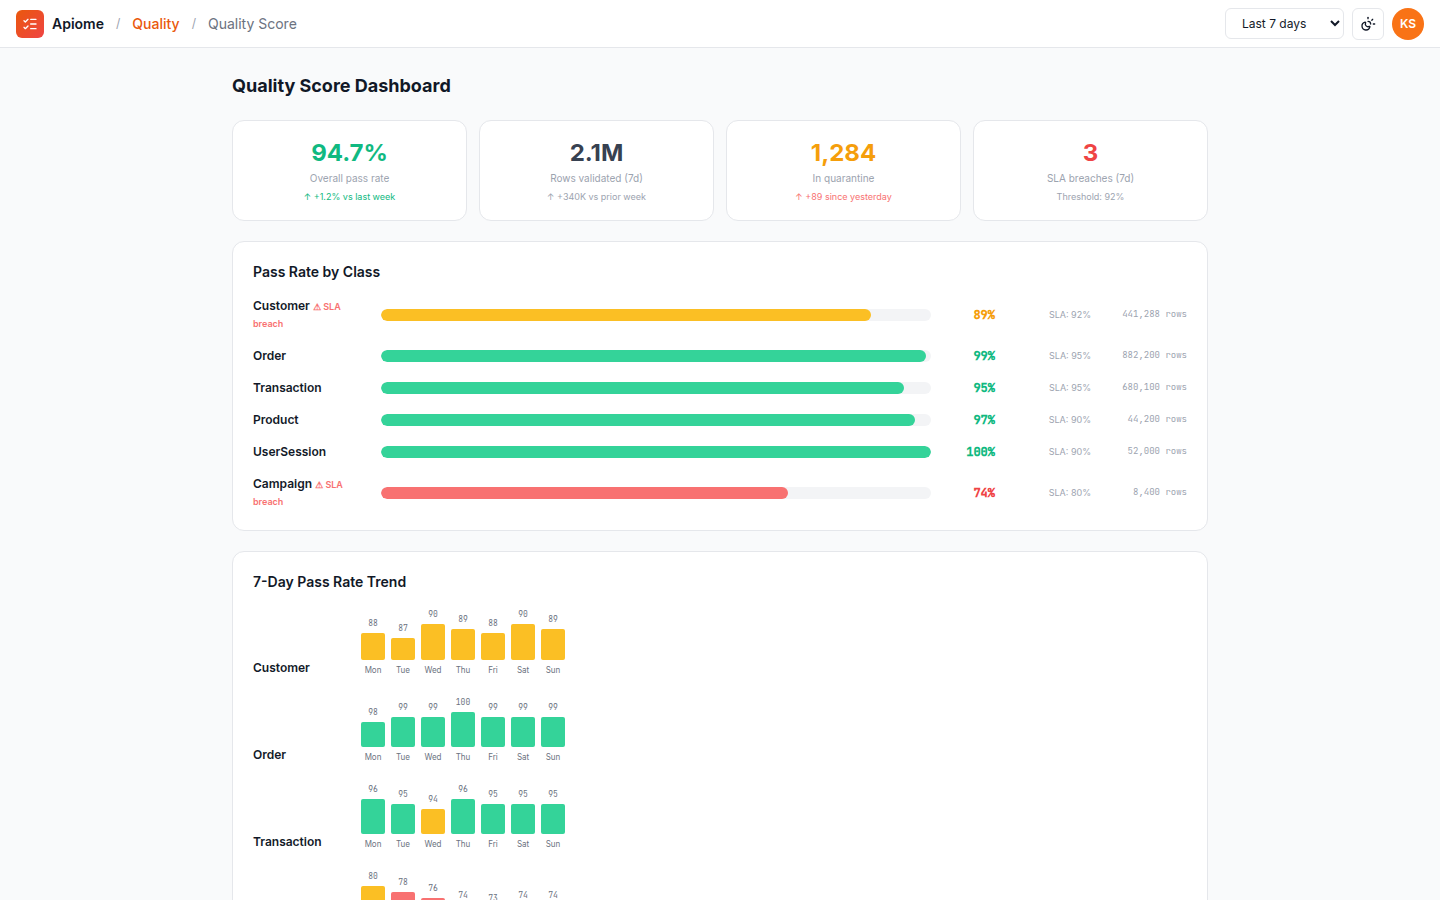Image resolution: width=1440 pixels, height=900 pixels.
Task: Click the Product pass rate bar
Action: (656, 420)
